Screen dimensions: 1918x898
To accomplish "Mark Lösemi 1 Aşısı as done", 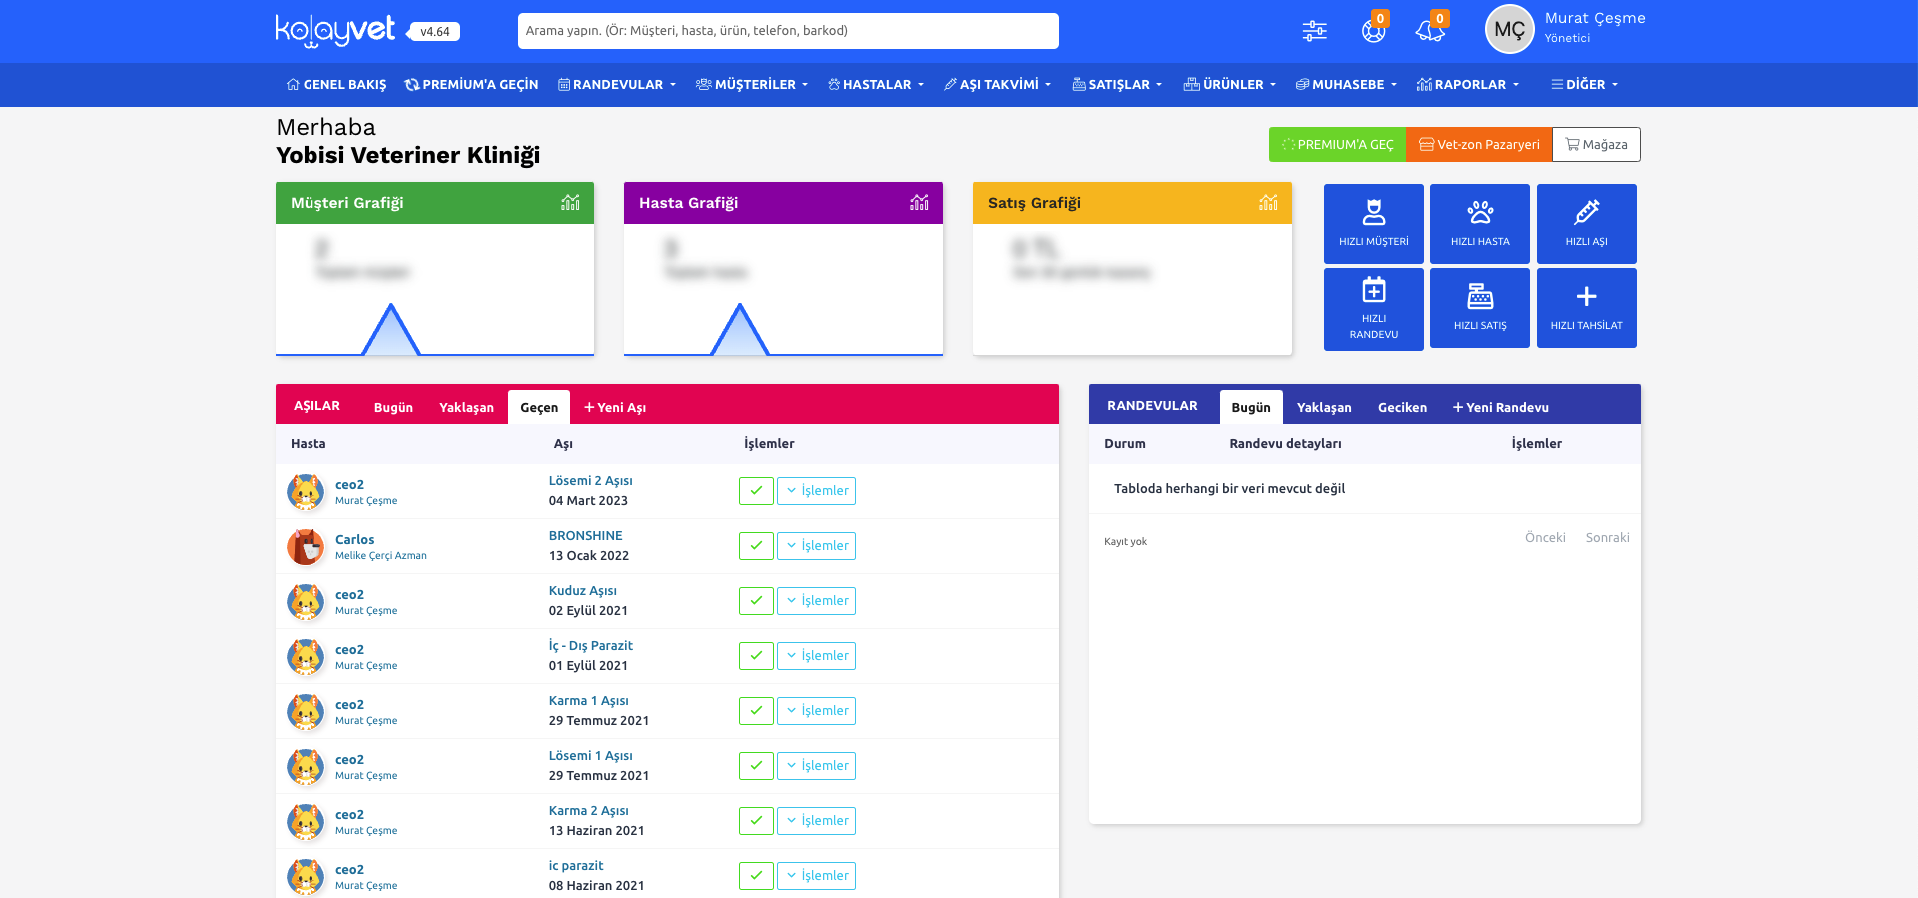I will coord(756,766).
